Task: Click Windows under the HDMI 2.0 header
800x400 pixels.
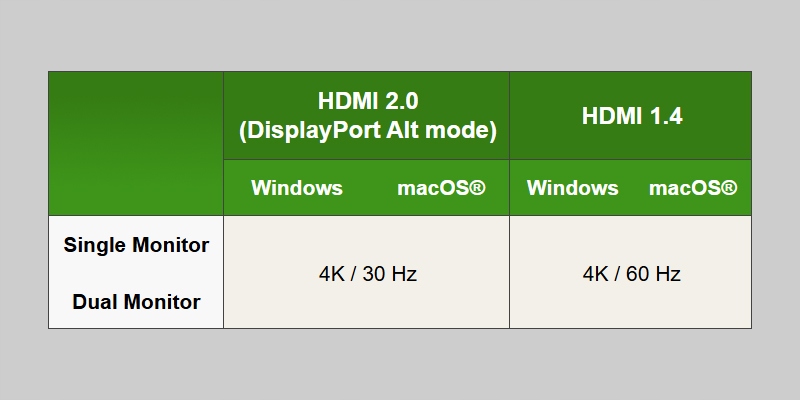Action: click(296, 188)
